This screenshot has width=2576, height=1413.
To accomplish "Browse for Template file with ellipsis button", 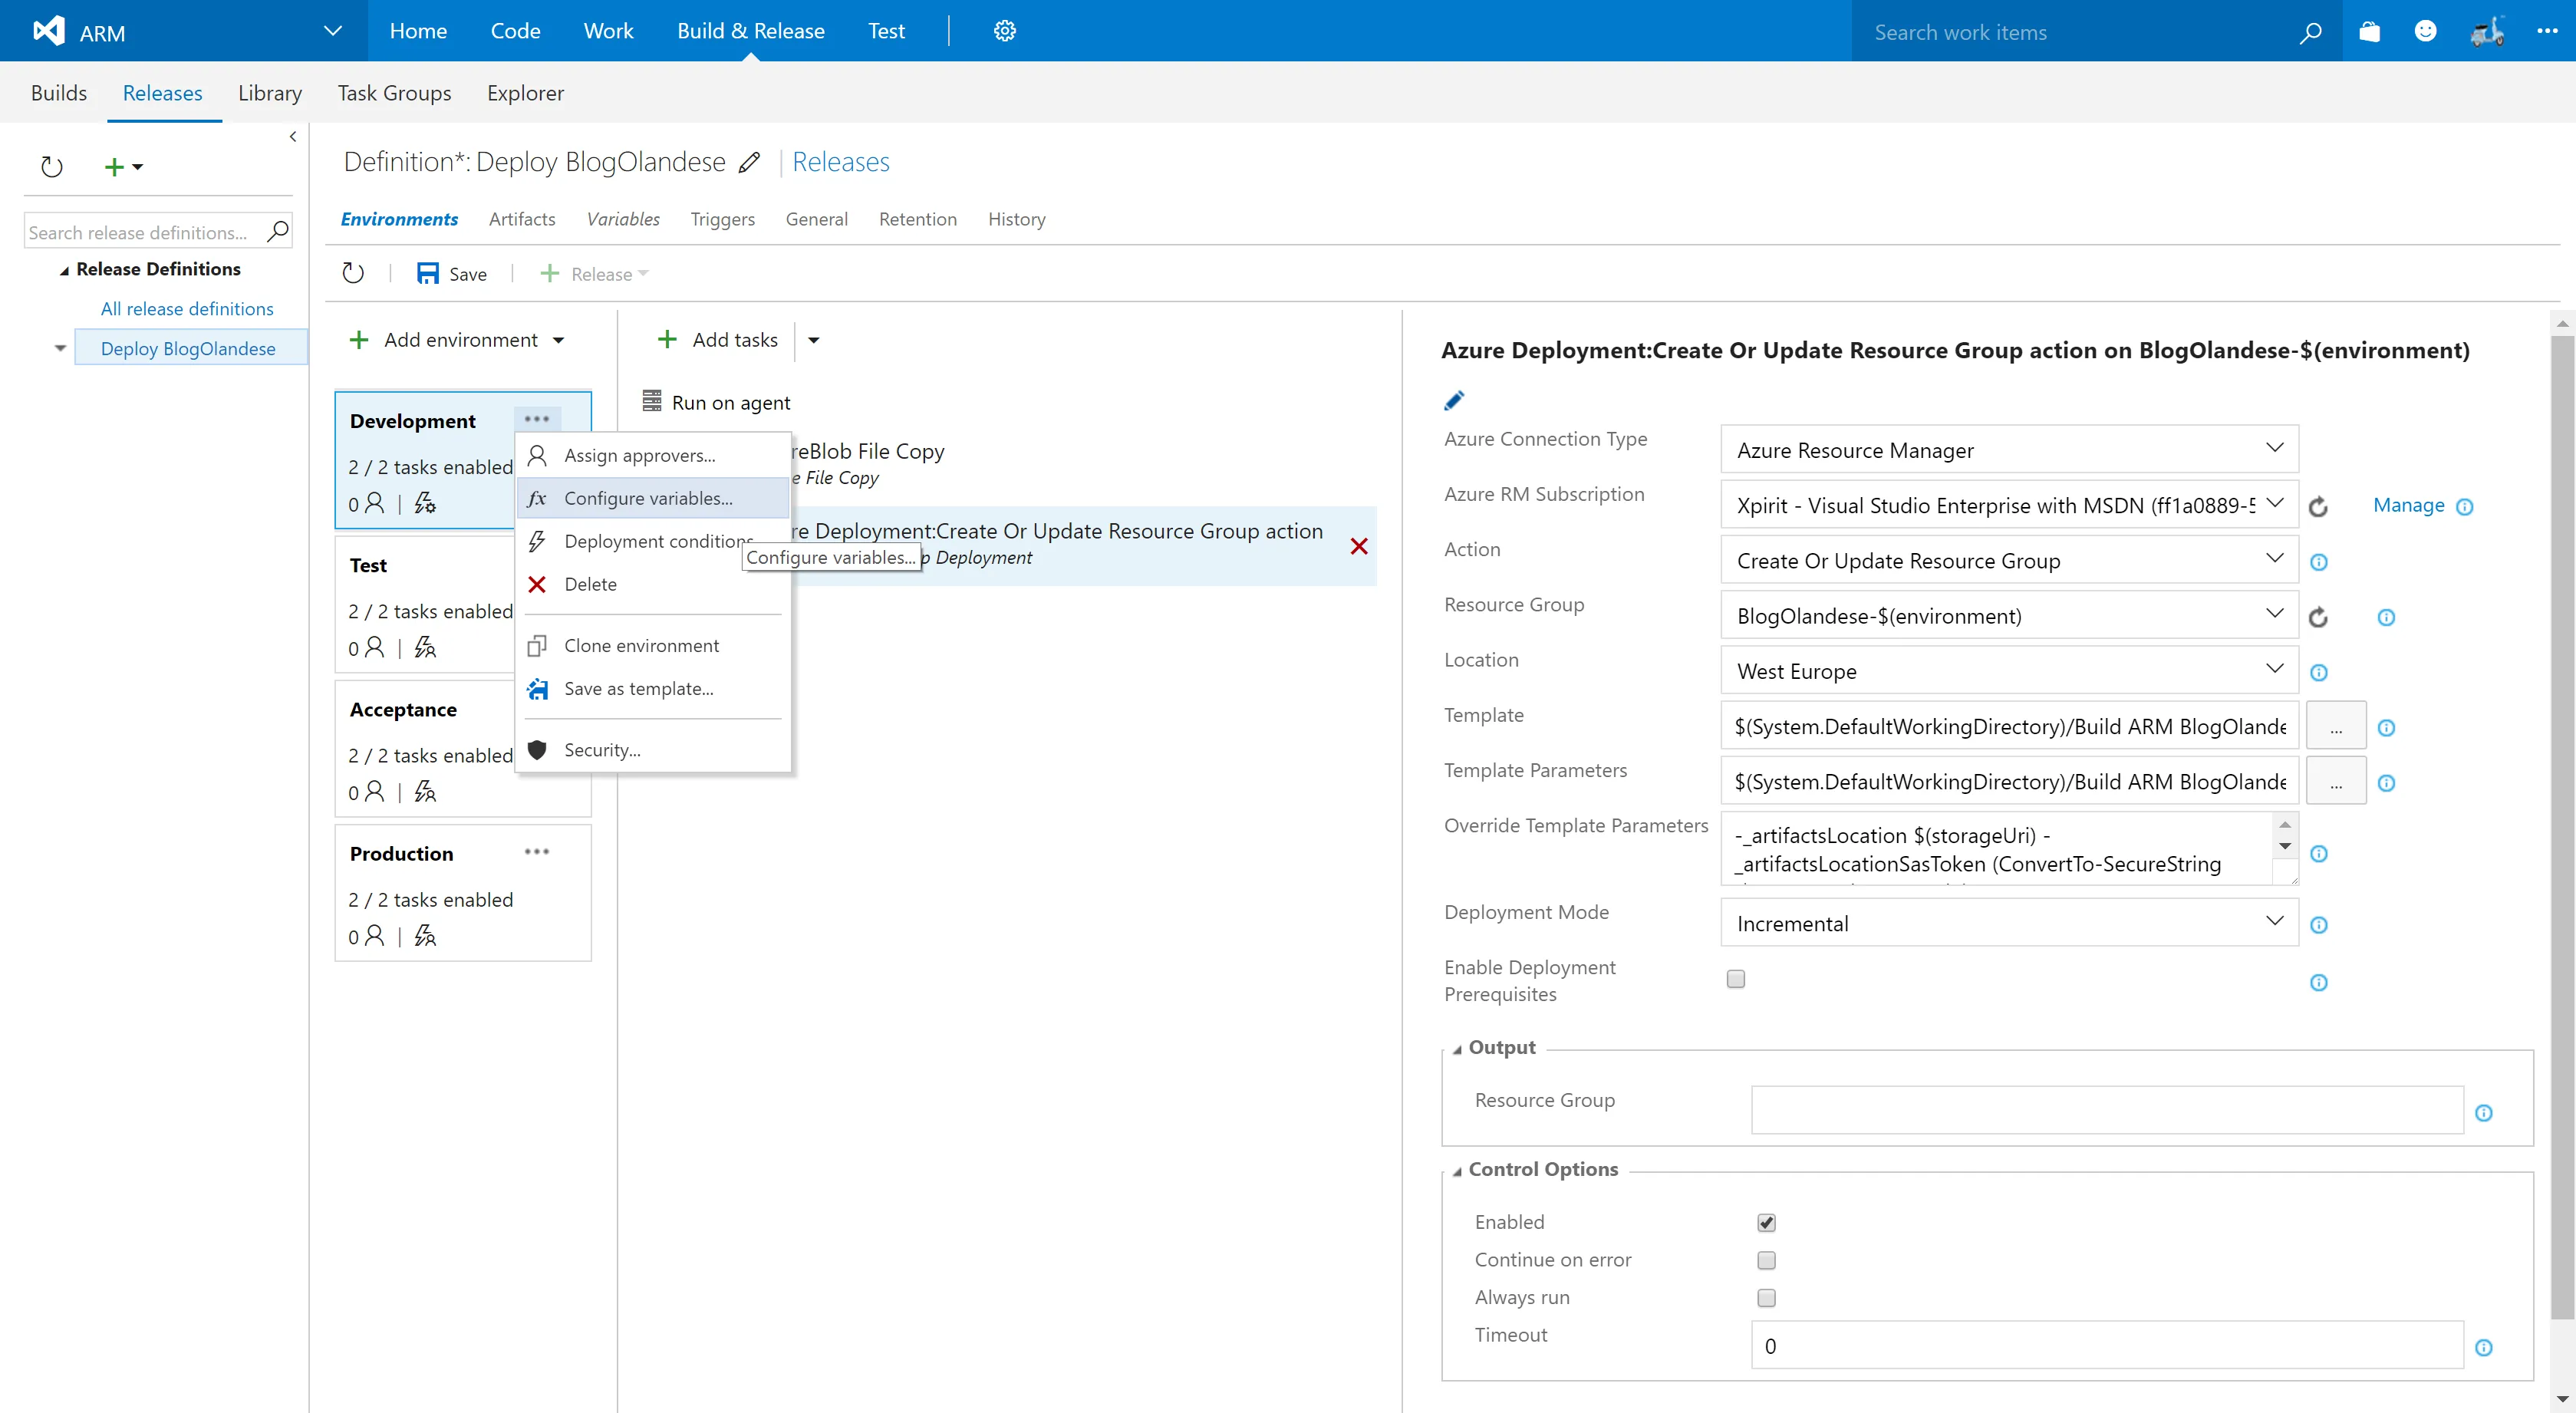I will tap(2336, 726).
